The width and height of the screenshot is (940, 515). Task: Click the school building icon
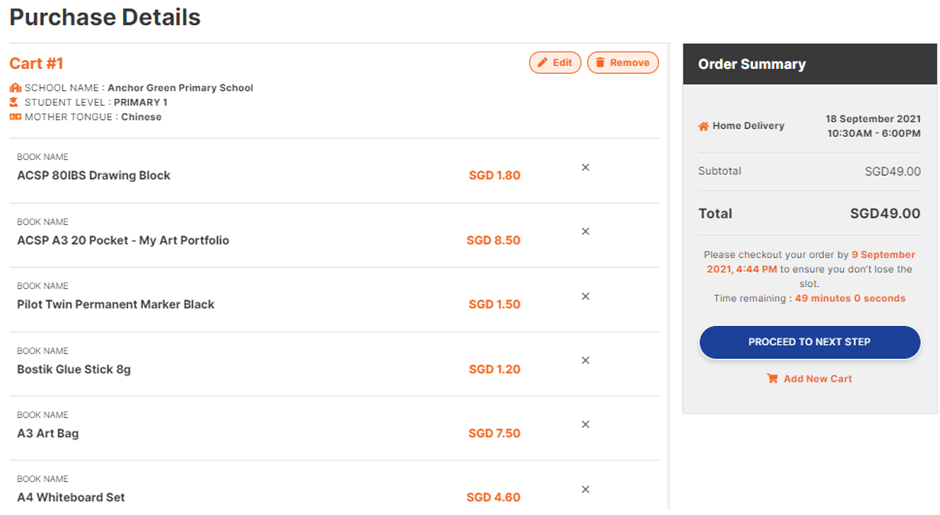15,88
